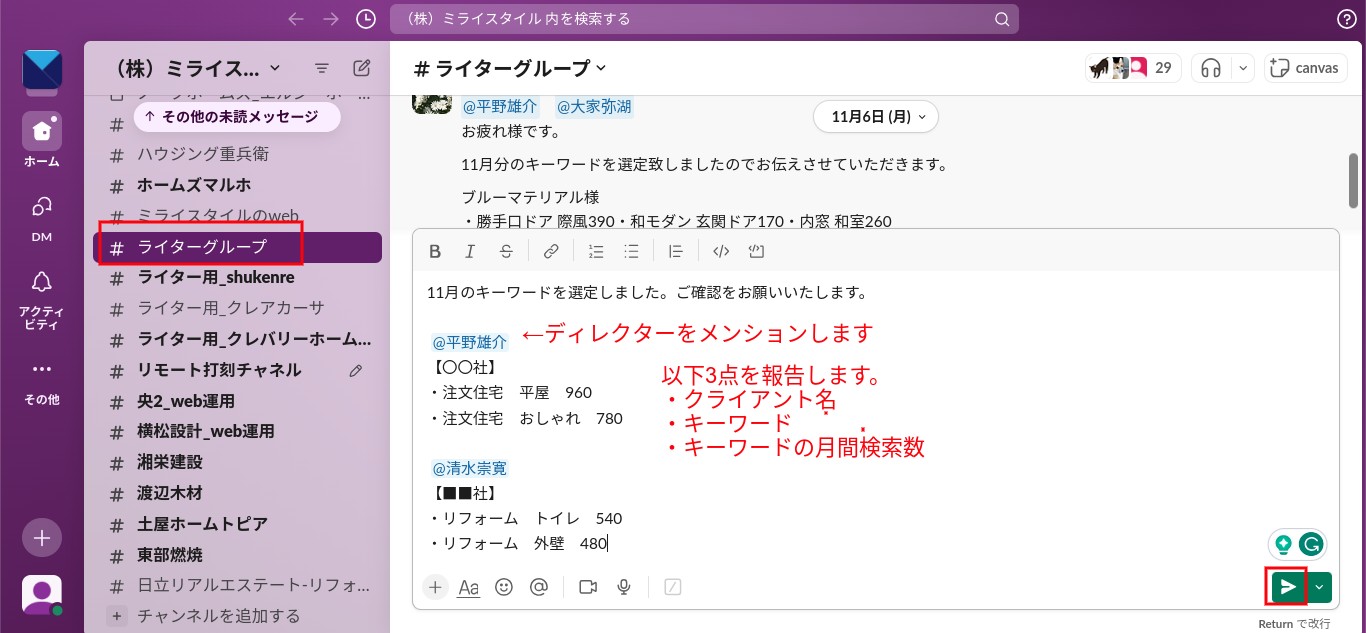Click the bold formatting icon
Viewport: 1366px width, 633px height.
pos(435,251)
